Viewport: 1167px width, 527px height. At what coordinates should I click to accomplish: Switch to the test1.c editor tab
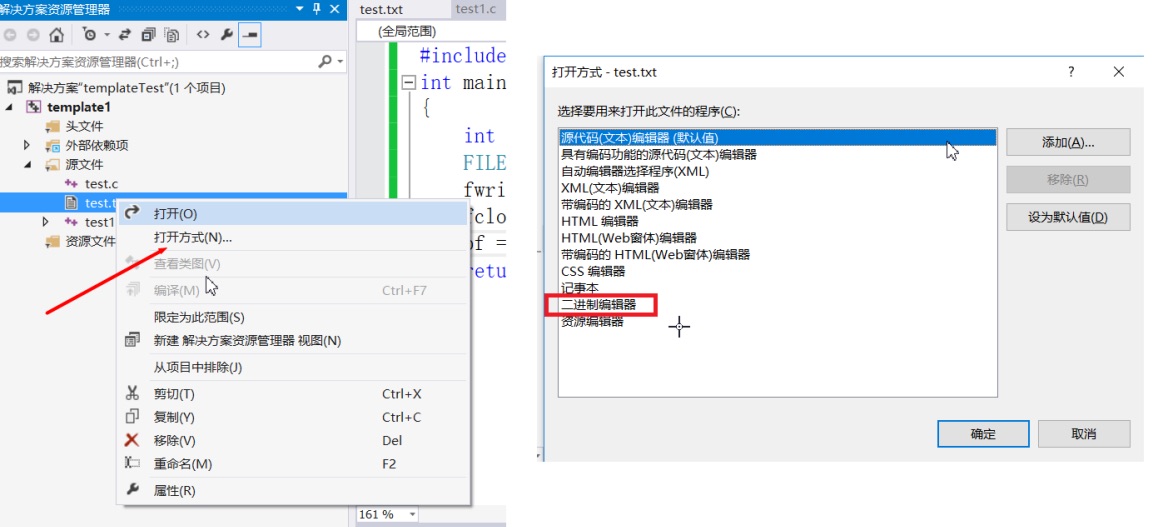[x=476, y=9]
